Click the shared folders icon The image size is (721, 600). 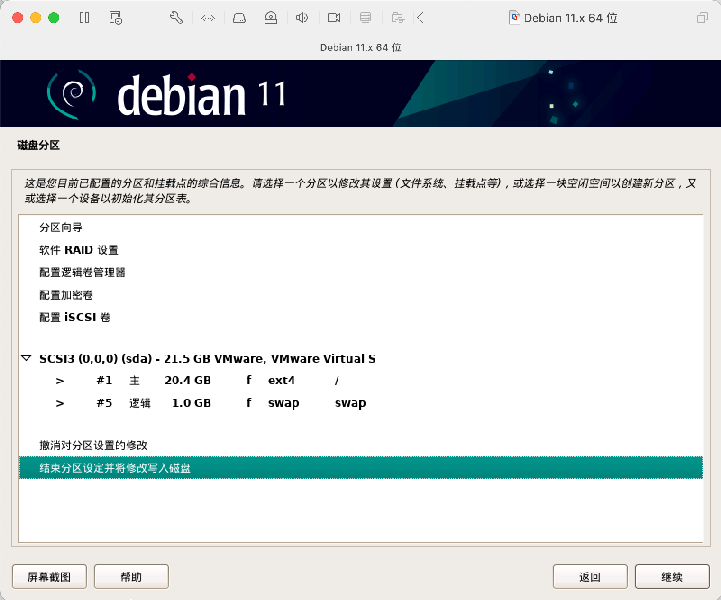398,18
